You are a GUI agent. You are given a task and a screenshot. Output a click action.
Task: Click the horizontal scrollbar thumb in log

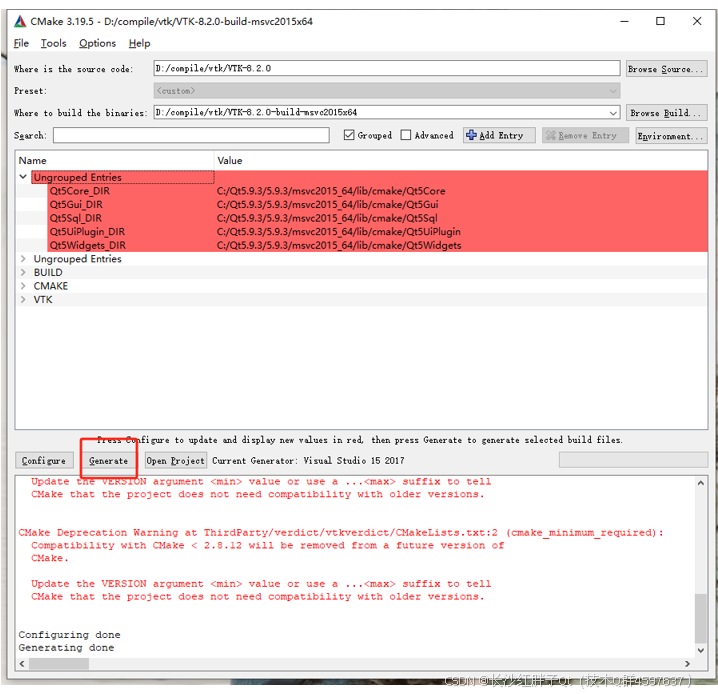pos(59,663)
